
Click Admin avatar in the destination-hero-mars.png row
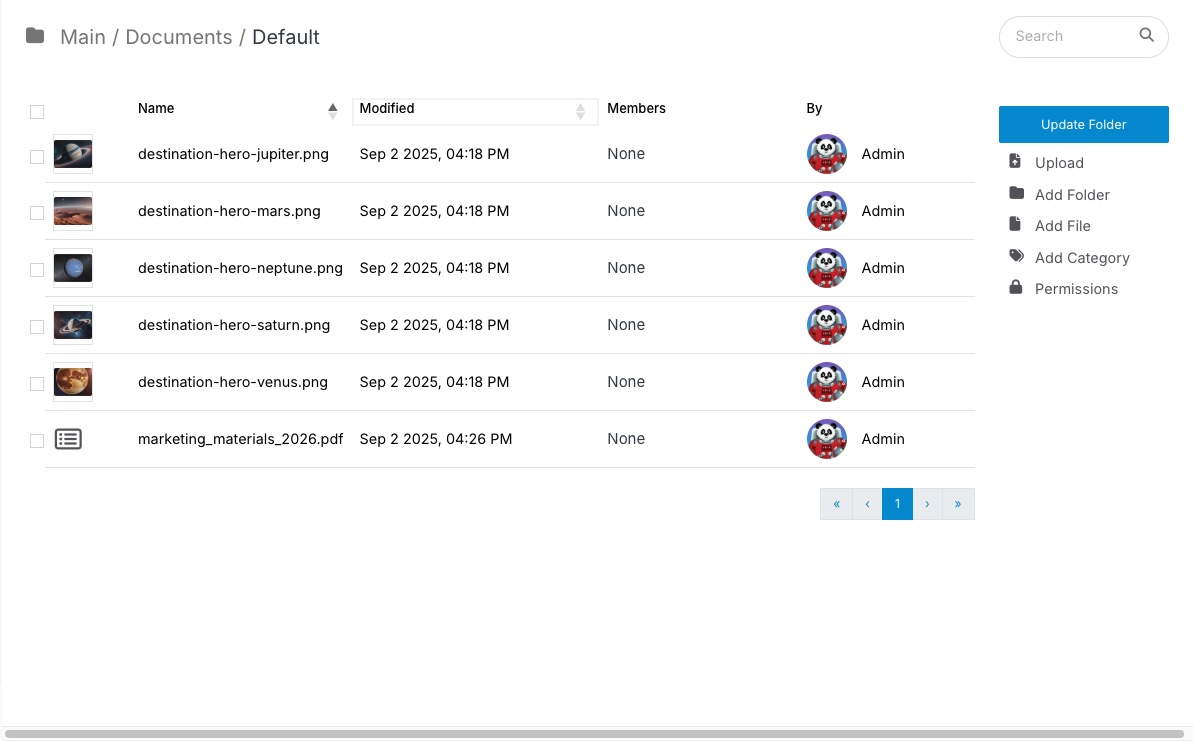(827, 211)
